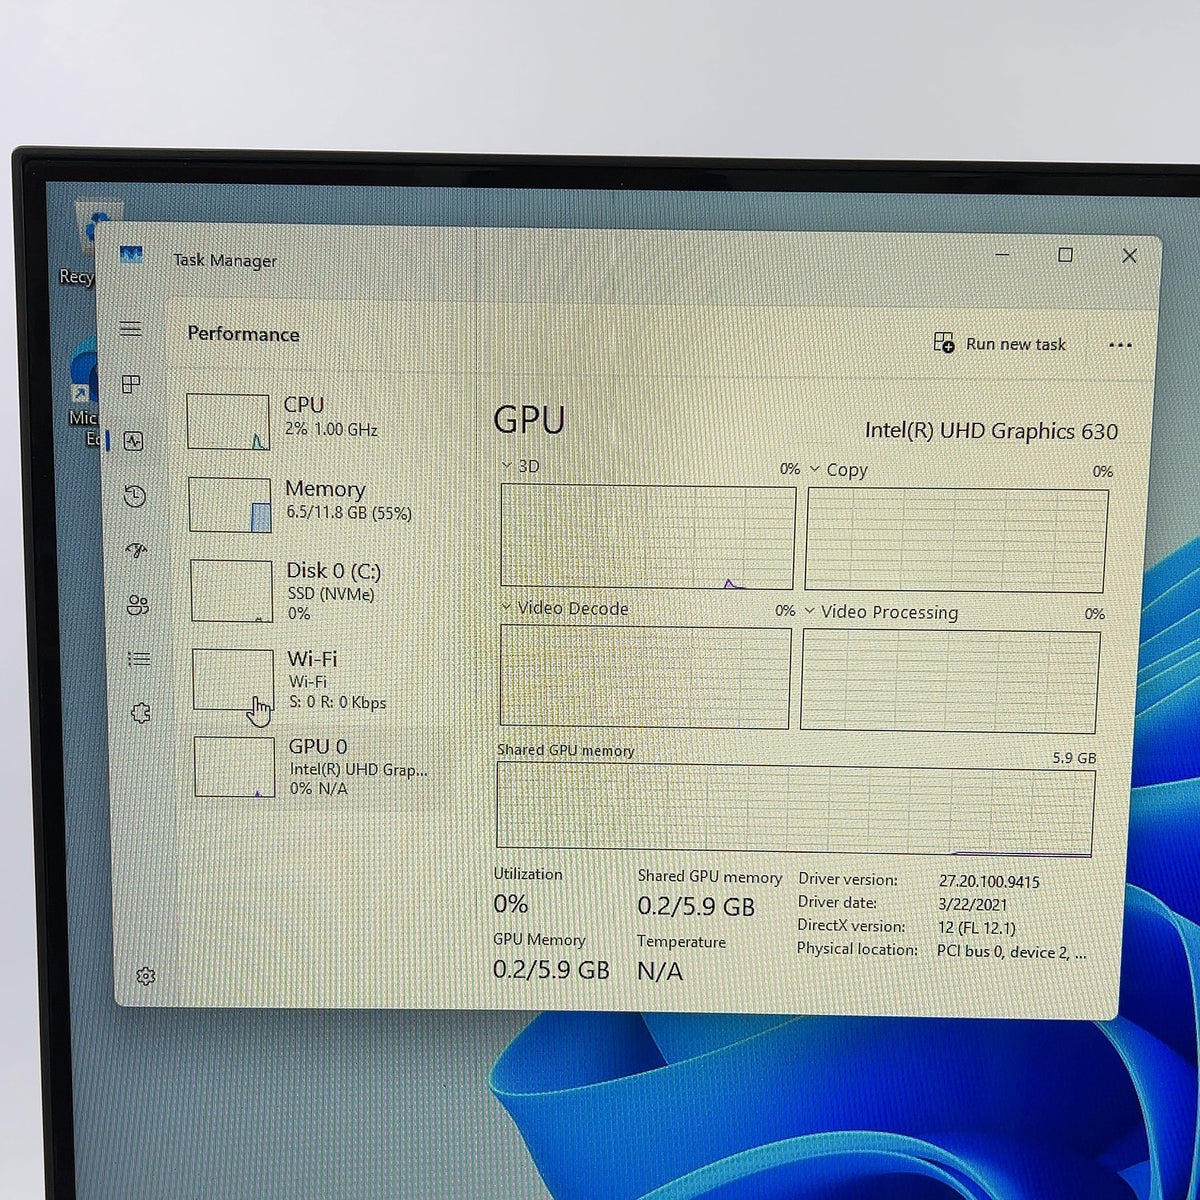Viewport: 1200px width, 1200px height.
Task: Open the Startup apps page icon
Action: tap(137, 550)
